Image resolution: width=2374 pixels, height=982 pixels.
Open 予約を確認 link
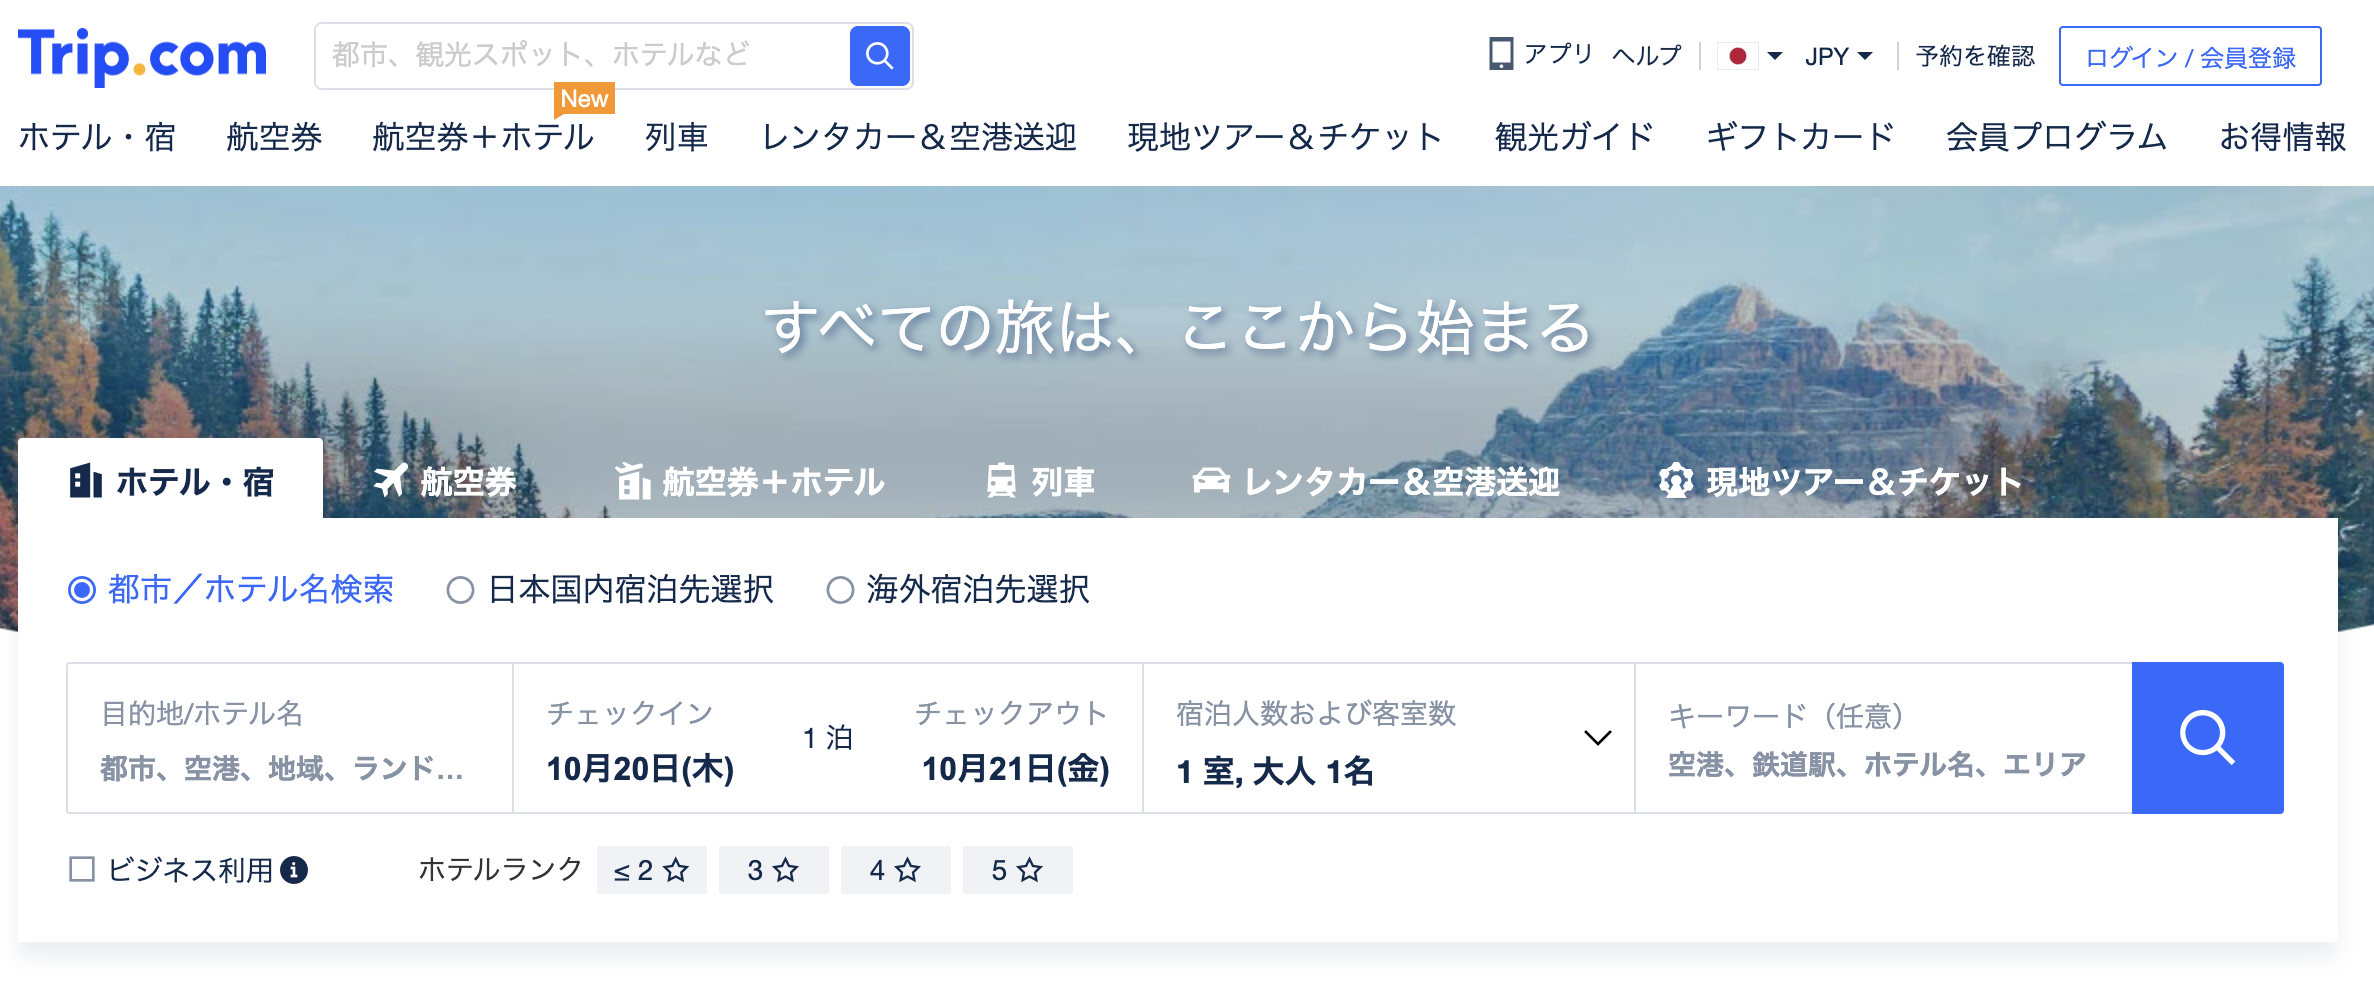[x=1975, y=56]
